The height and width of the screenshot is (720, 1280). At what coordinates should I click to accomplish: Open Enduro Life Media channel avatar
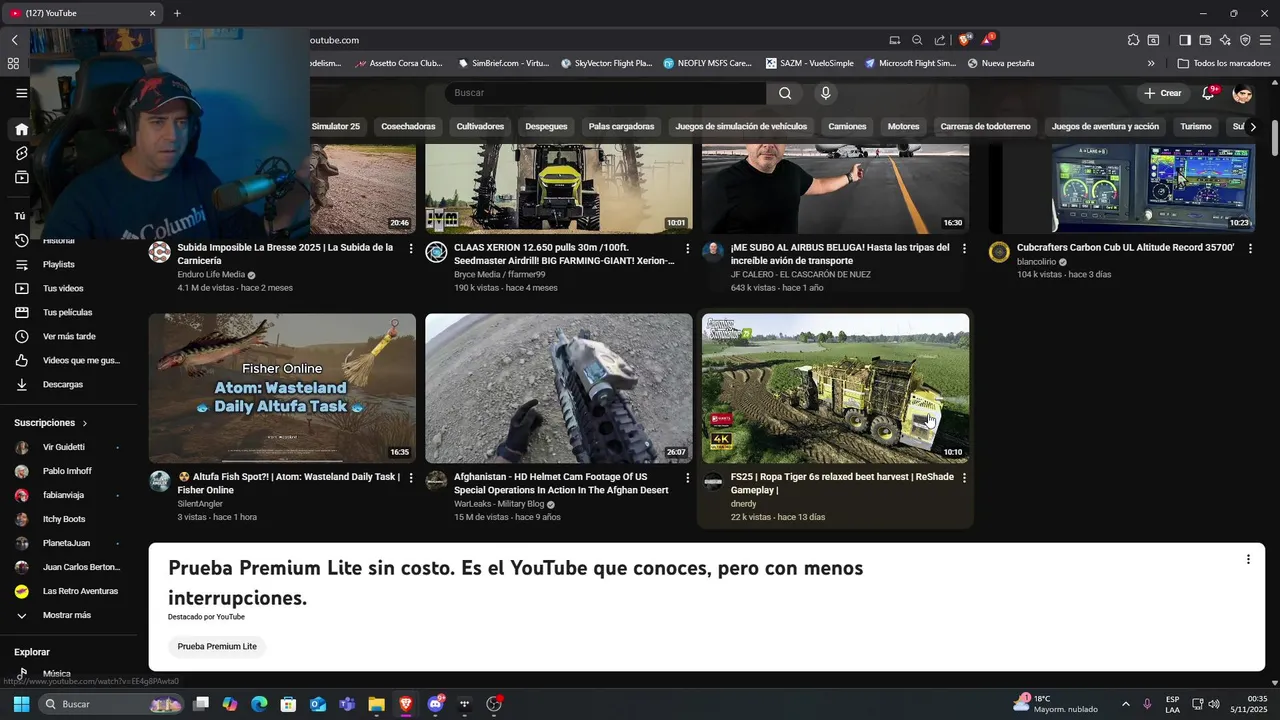pyautogui.click(x=160, y=252)
